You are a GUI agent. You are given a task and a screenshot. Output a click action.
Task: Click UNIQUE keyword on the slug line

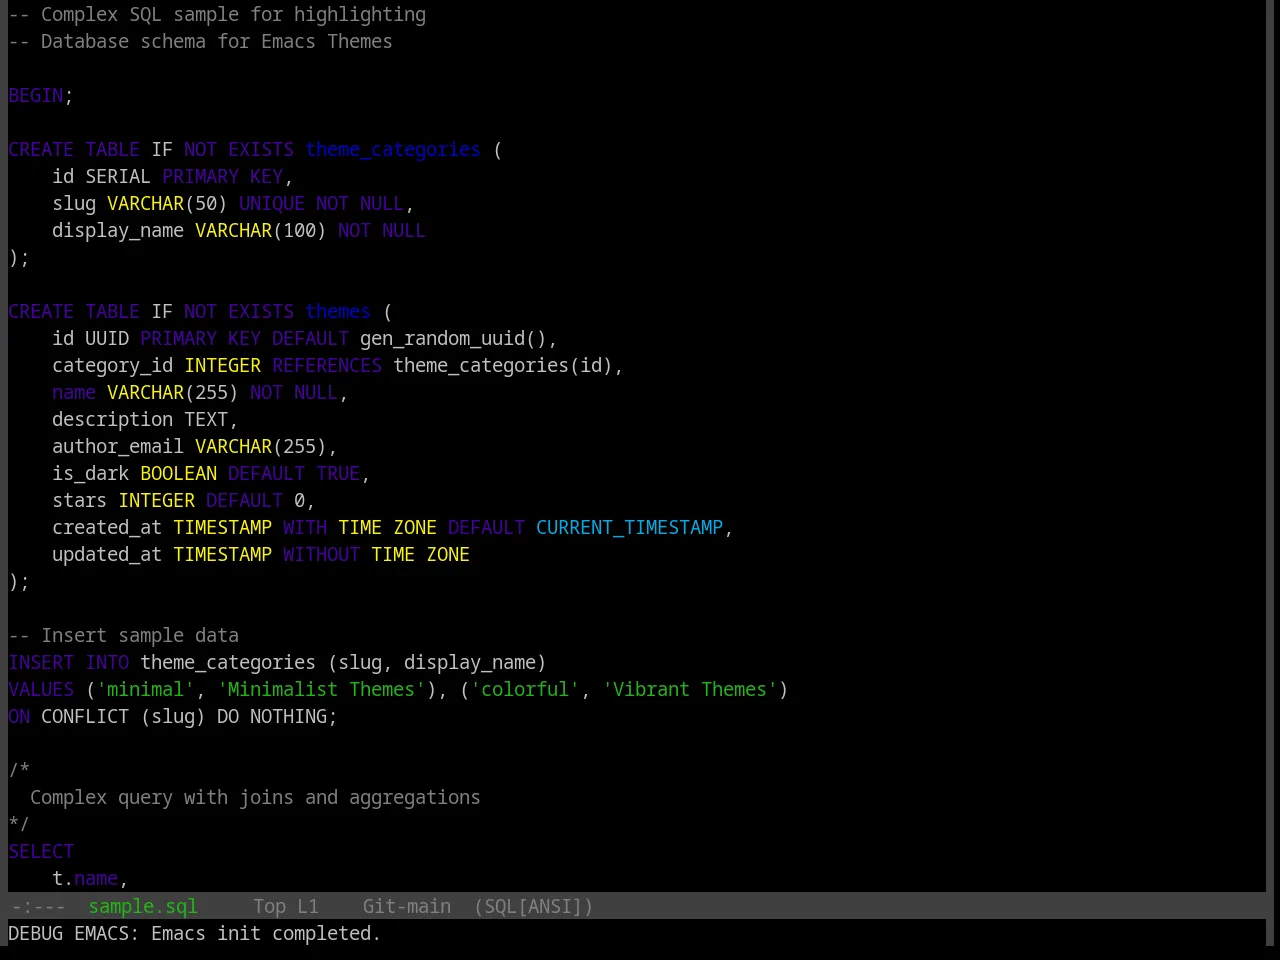click(272, 203)
